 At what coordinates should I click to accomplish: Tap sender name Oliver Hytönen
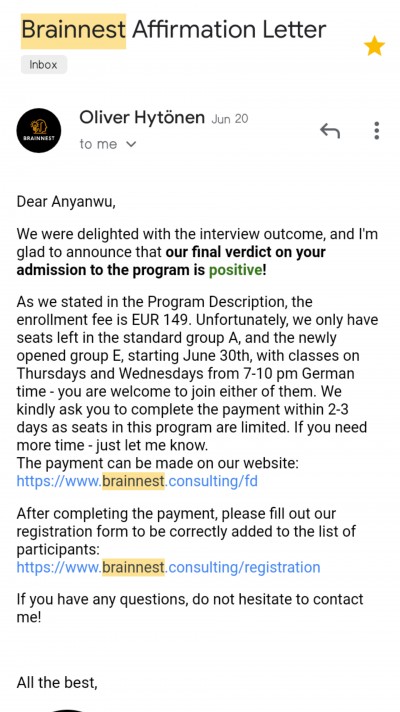(x=142, y=118)
